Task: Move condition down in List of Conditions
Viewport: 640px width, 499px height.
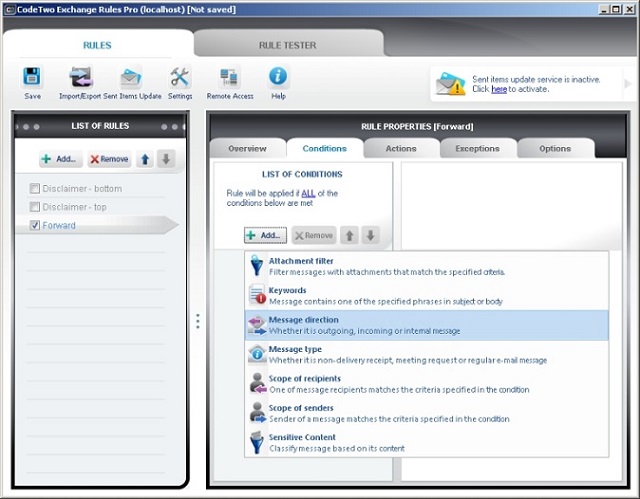Action: (371, 235)
